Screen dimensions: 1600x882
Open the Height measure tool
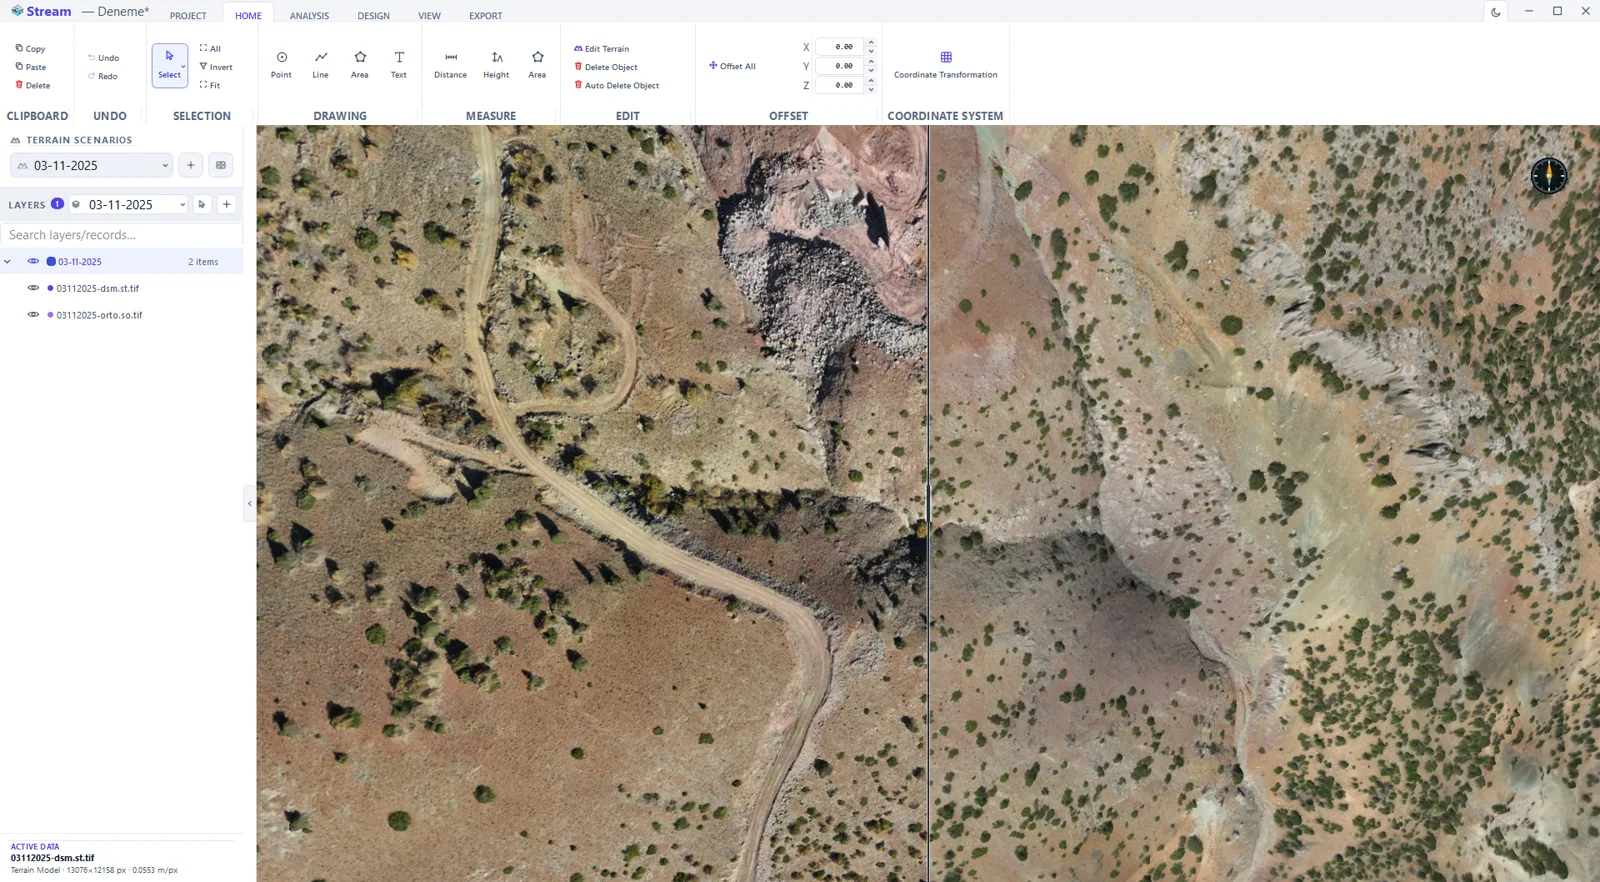click(x=496, y=64)
